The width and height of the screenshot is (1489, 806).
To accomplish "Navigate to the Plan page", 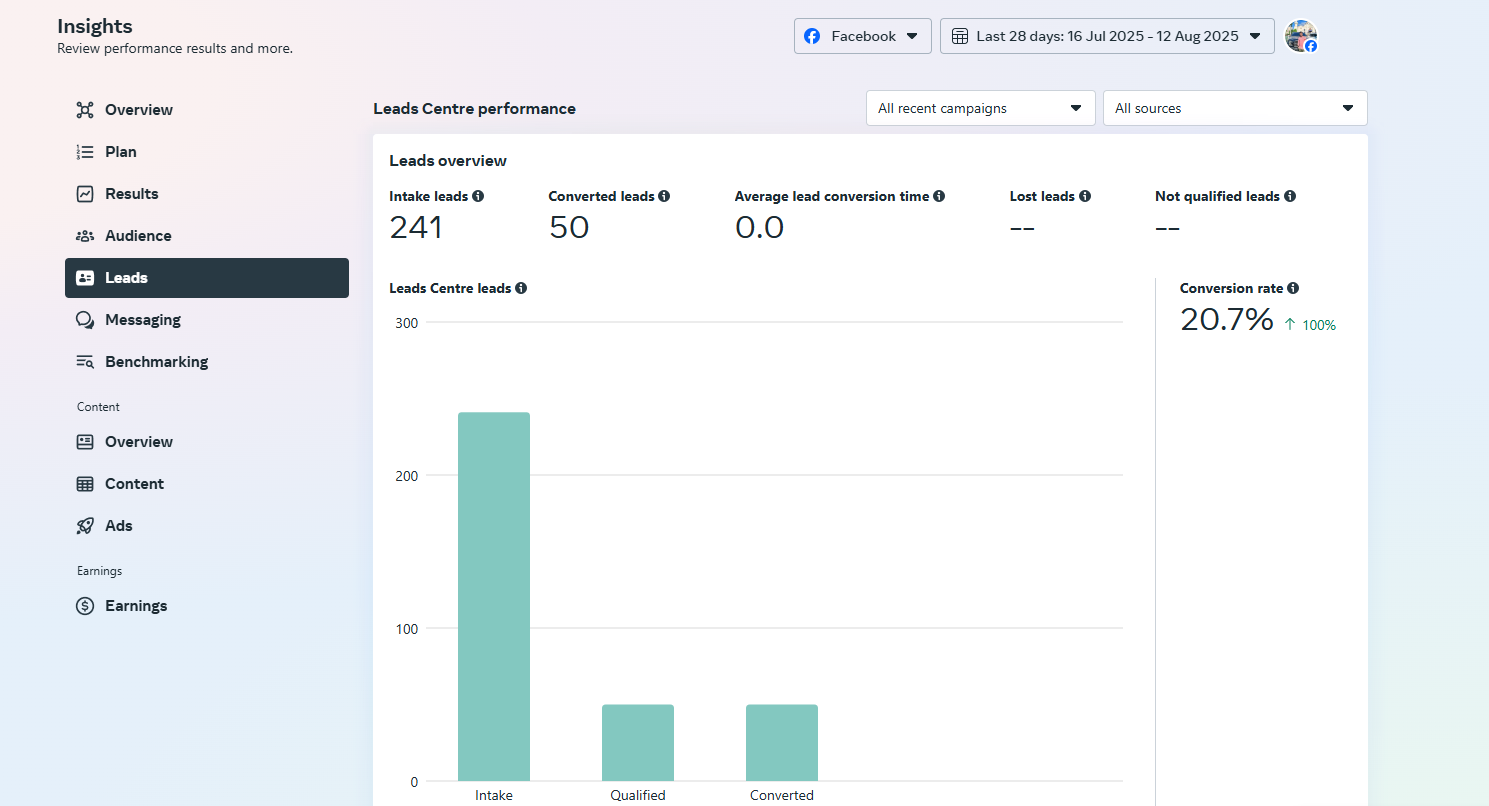I will 121,152.
